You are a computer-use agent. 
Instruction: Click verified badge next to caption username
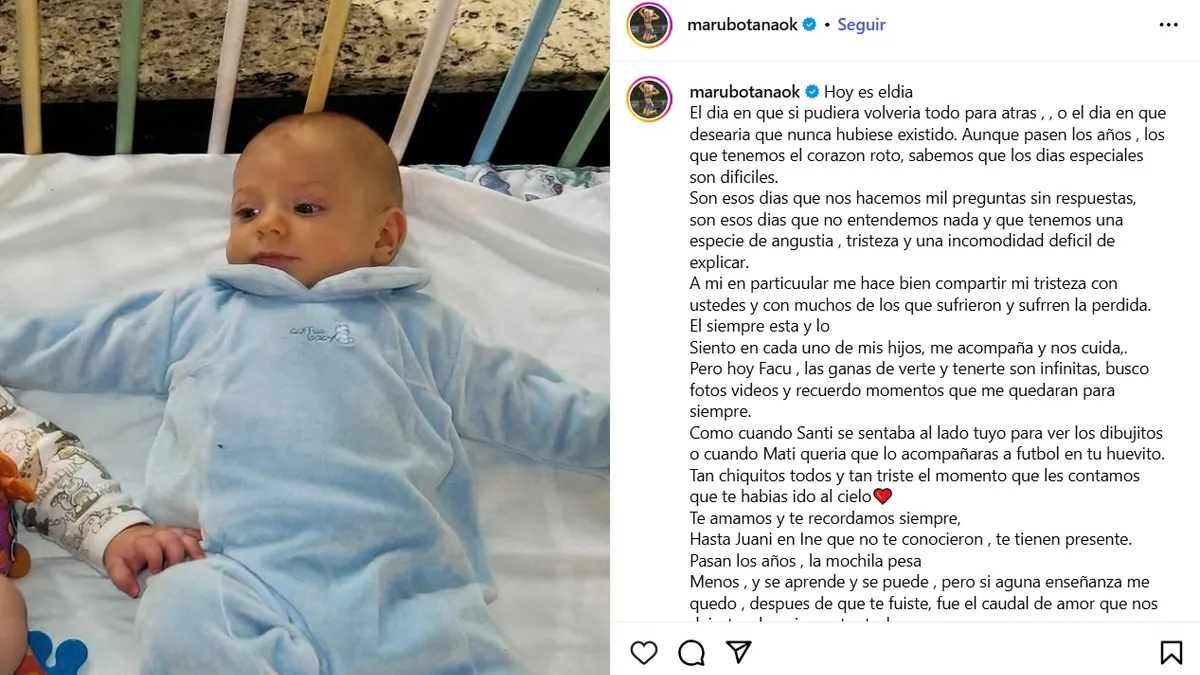[812, 92]
